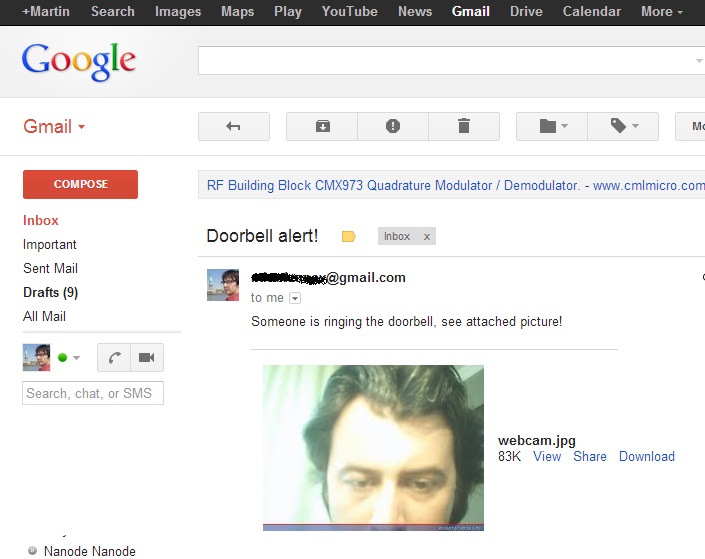
Task: Open All Mail folder
Action: (45, 316)
